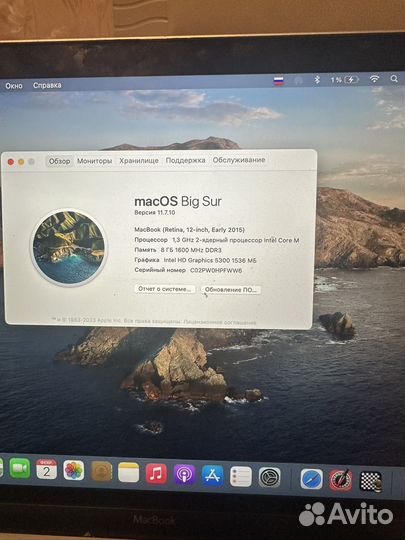This screenshot has height=540, width=405.
Task: Open Spotlight search magnifier icon
Action: (x=394, y=79)
